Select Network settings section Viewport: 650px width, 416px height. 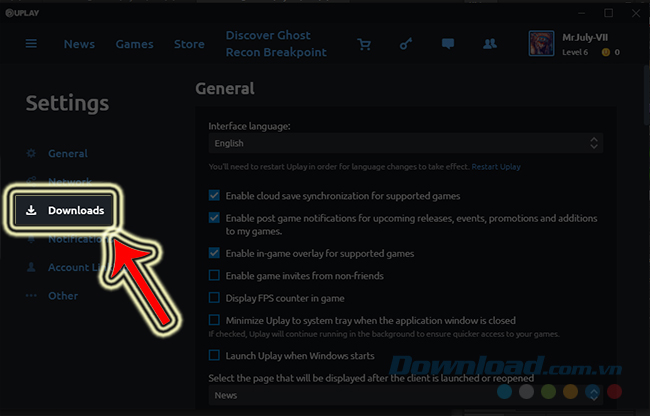coord(70,181)
